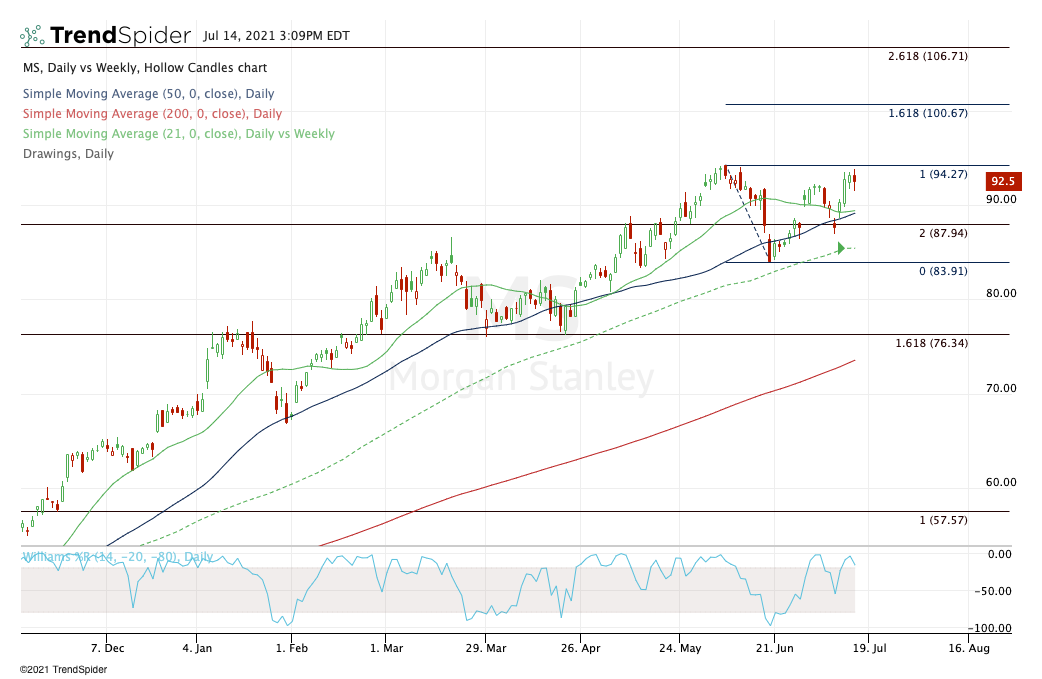
Task: Click the TrendSpider logo icon
Action: tap(32, 35)
